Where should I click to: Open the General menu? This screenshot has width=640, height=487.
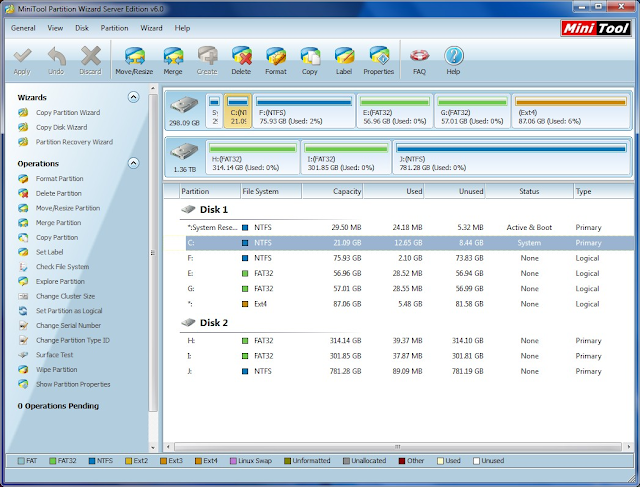pos(23,28)
